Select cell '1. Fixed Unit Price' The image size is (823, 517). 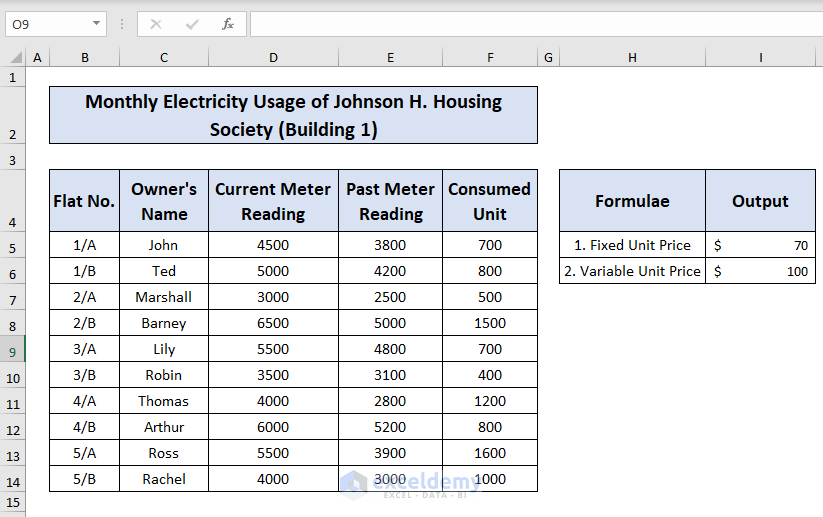point(632,245)
